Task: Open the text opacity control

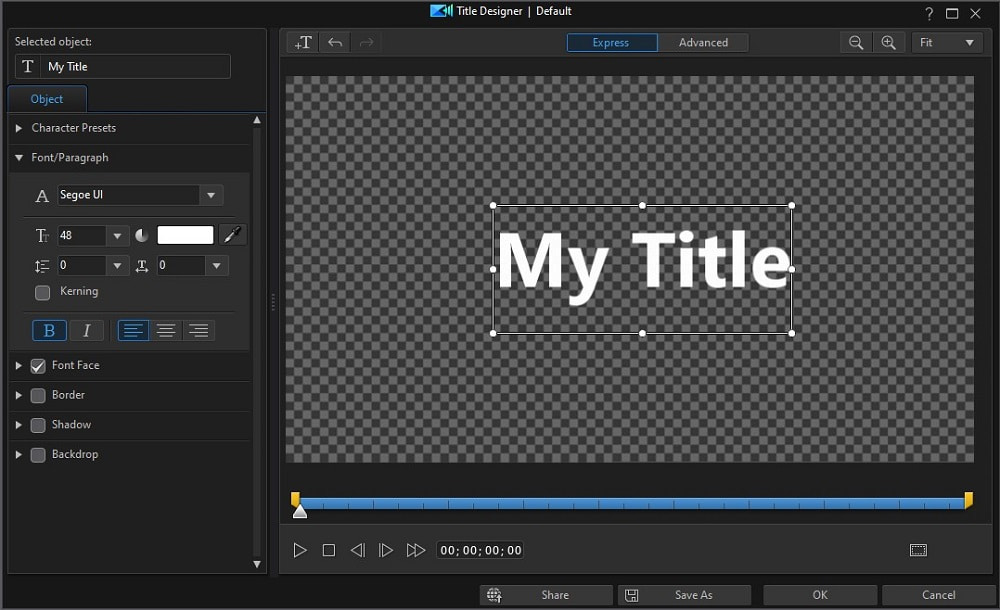Action: click(x=142, y=234)
